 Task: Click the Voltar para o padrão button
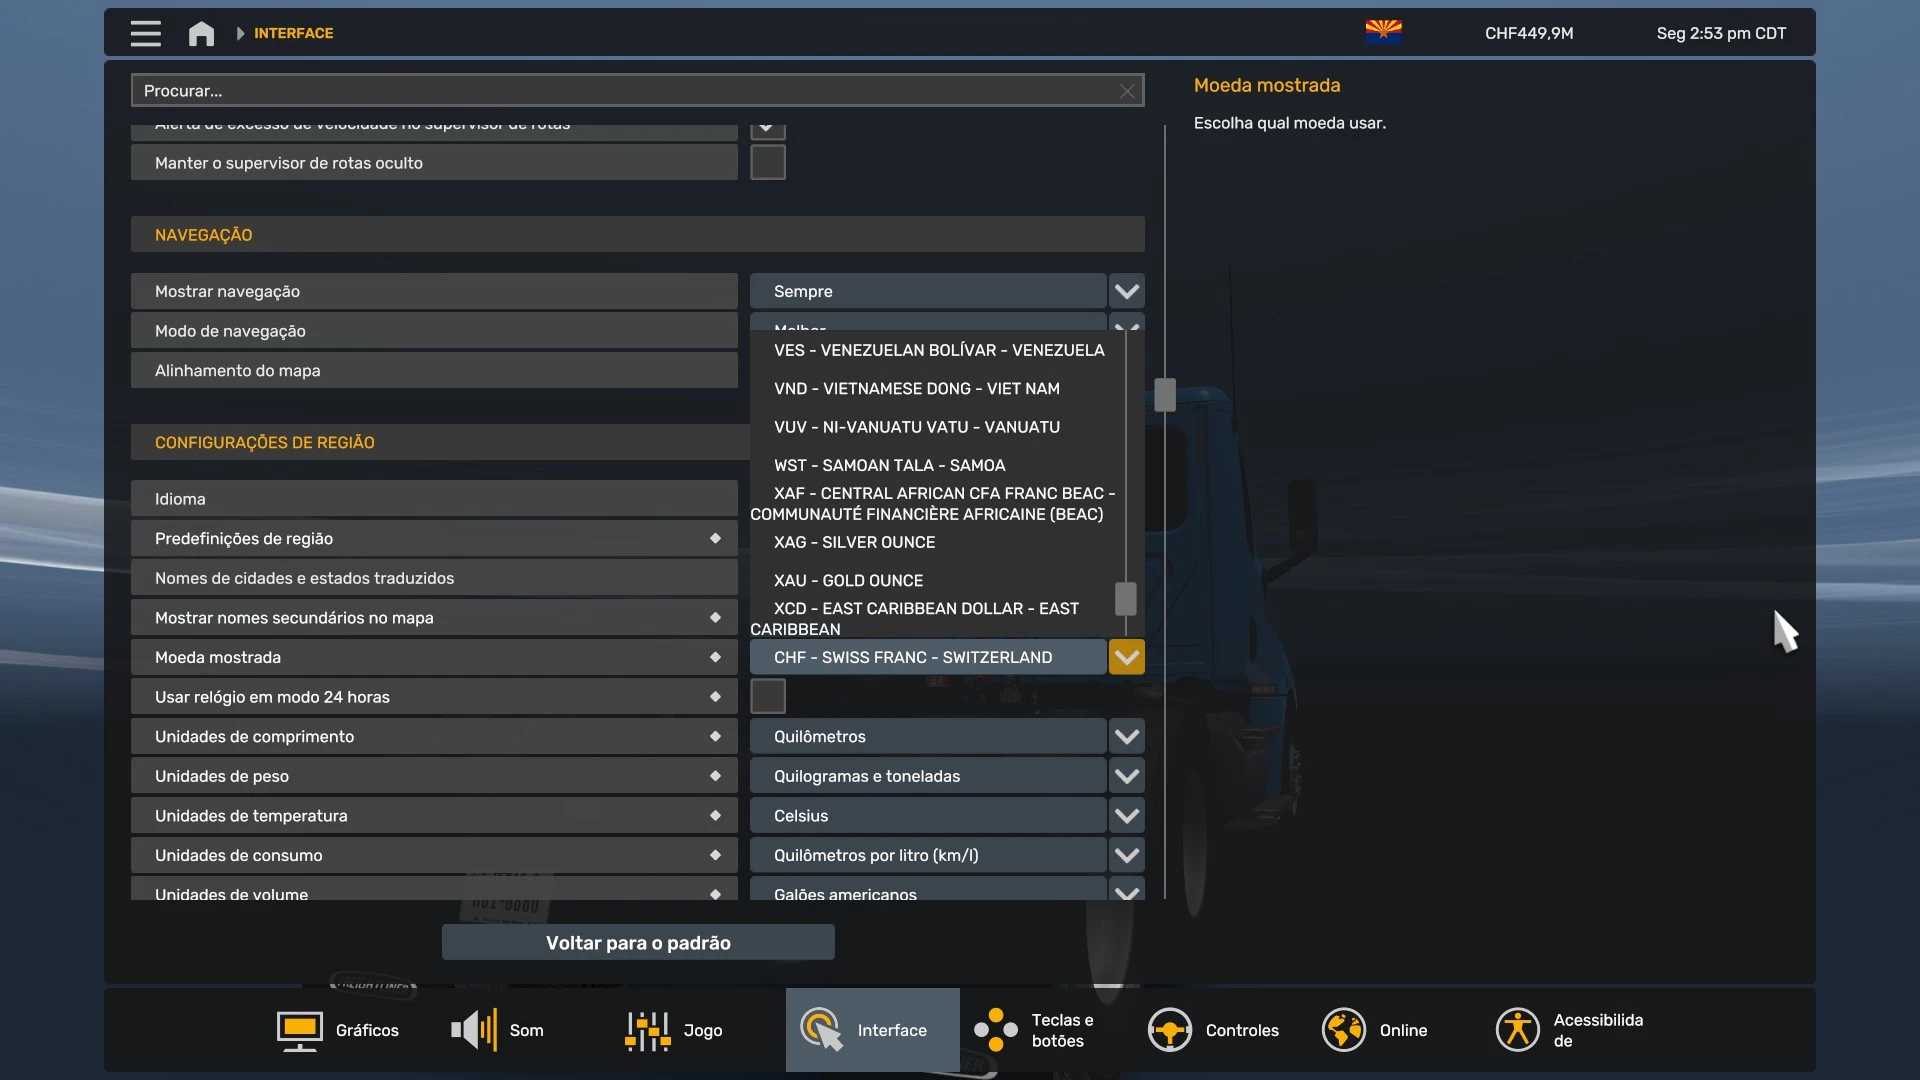[x=638, y=942]
